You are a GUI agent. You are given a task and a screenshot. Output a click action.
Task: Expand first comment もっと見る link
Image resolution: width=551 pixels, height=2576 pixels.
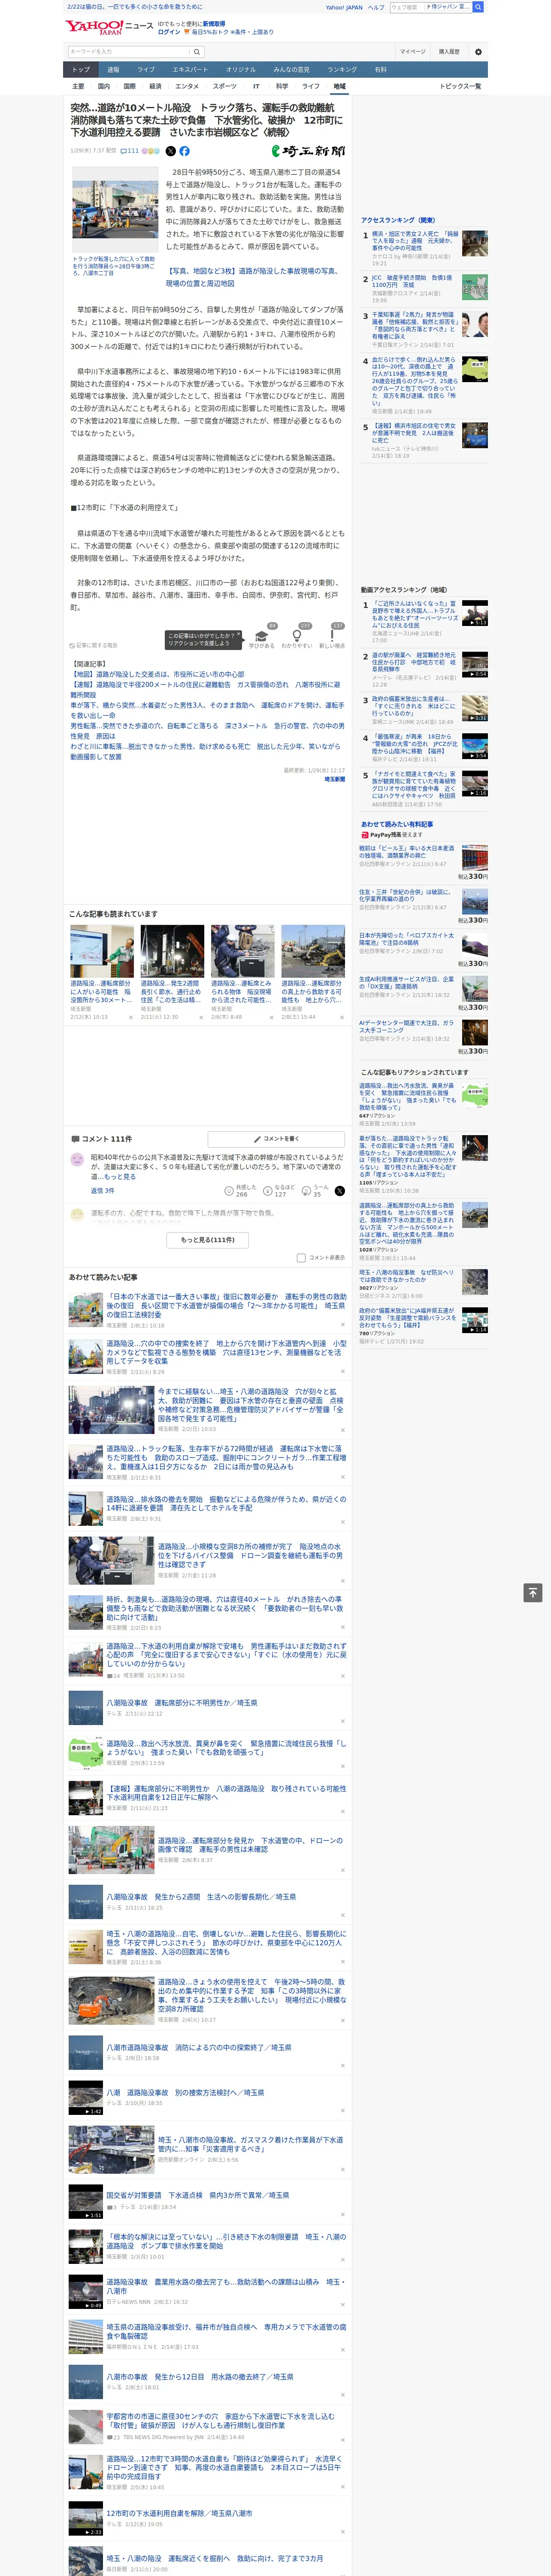click(x=121, y=1176)
